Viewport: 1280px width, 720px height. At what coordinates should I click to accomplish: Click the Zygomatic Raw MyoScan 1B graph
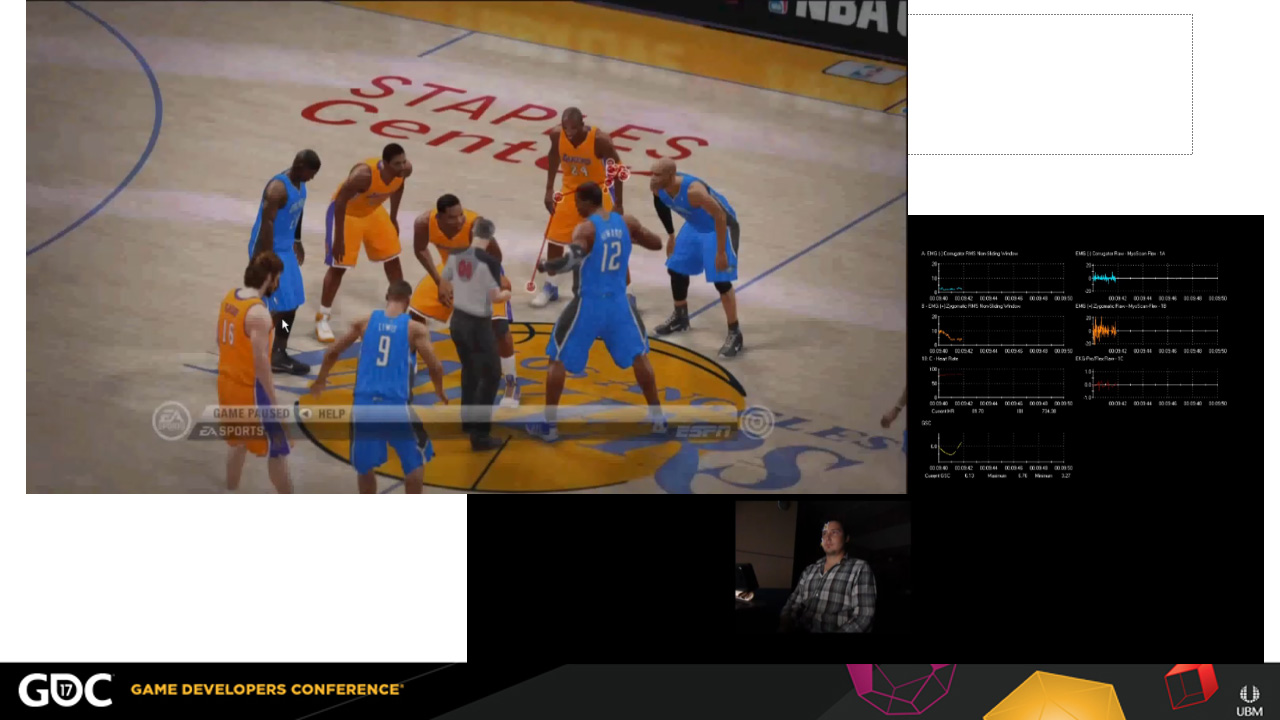[x=1156, y=331]
